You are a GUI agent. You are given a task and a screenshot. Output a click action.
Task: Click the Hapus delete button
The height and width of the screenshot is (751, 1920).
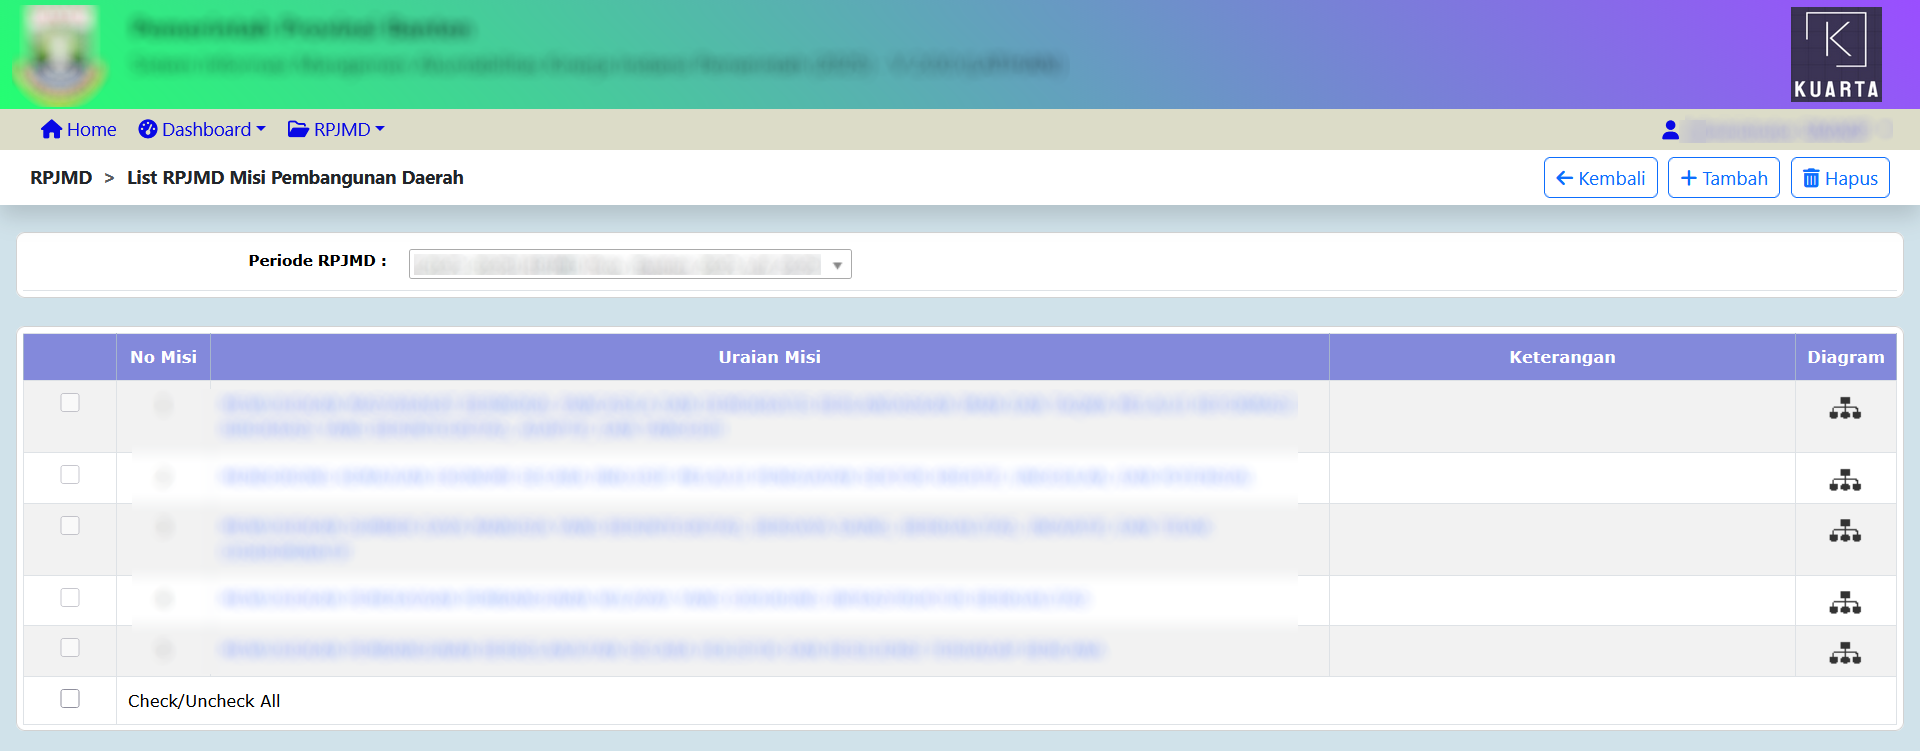(1839, 178)
